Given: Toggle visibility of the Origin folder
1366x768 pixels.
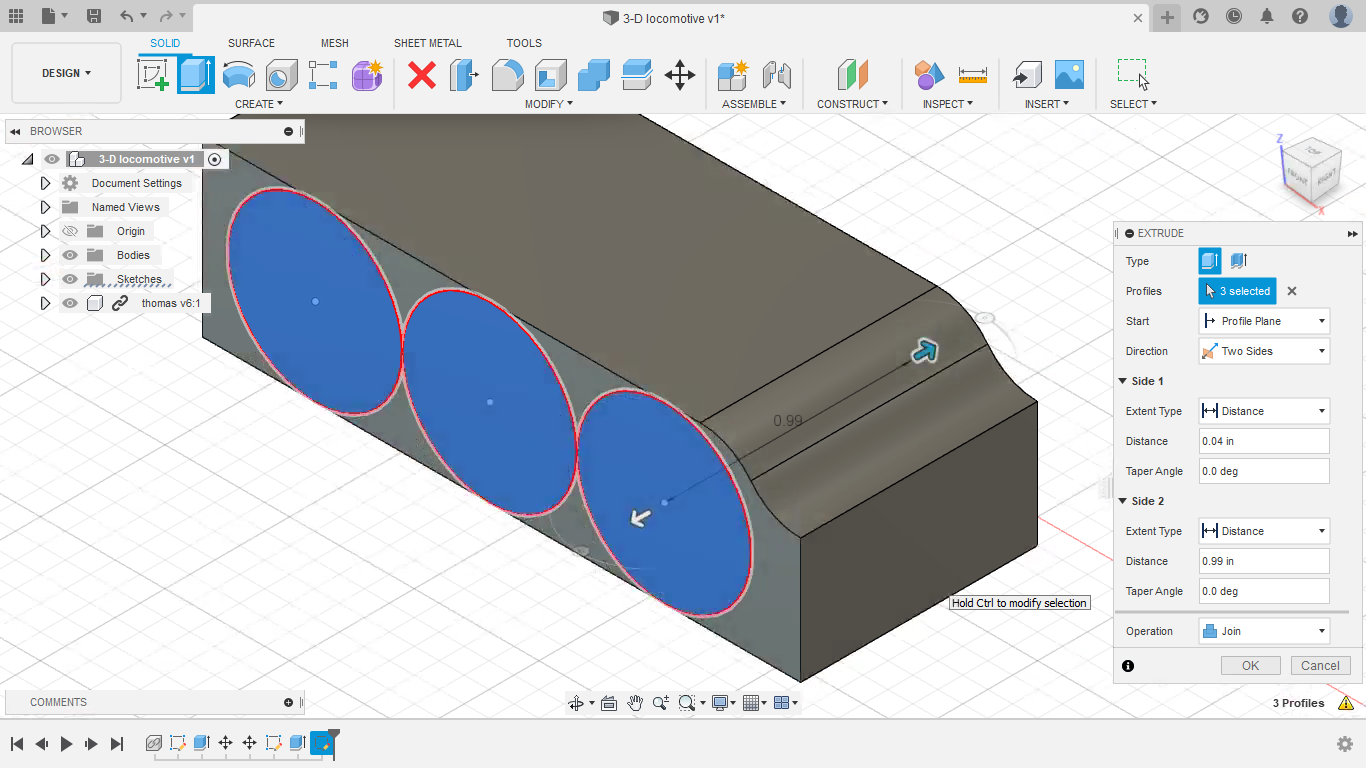Looking at the screenshot, I should tap(70, 231).
